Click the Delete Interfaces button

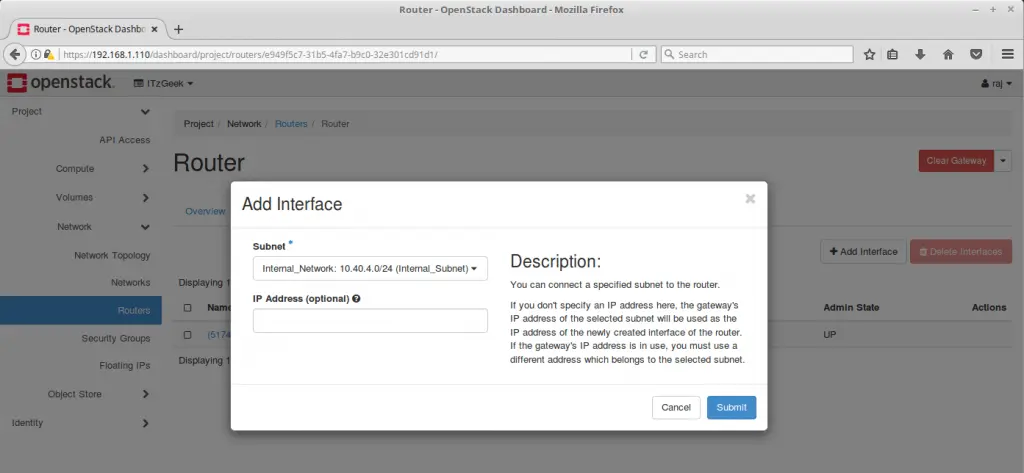tap(961, 252)
